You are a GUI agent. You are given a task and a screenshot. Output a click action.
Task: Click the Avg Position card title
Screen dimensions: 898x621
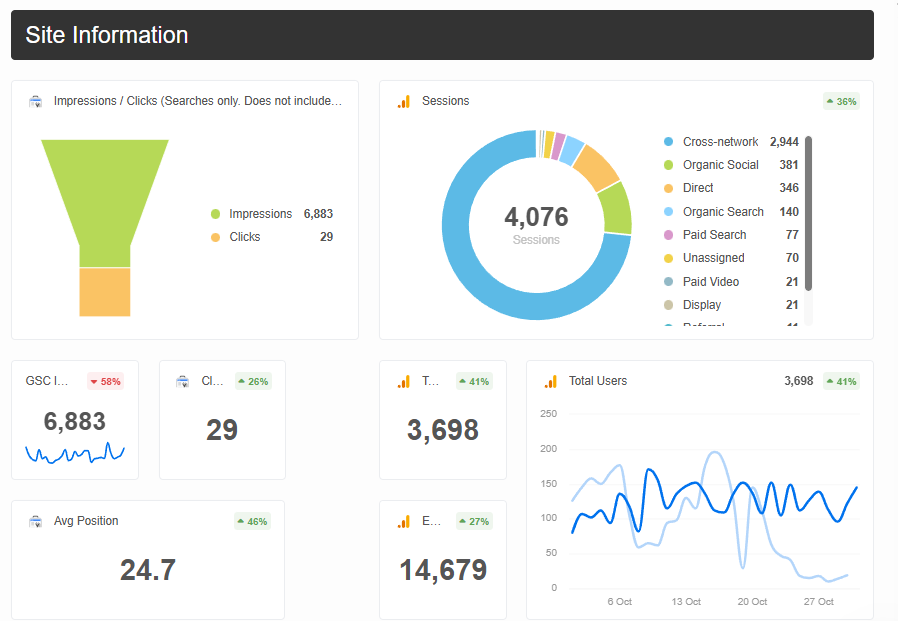pyautogui.click(x=86, y=521)
